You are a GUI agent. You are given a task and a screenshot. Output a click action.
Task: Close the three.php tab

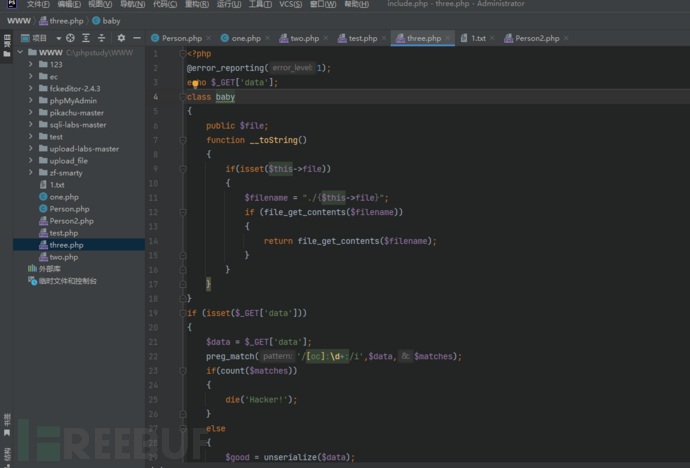tap(448, 38)
